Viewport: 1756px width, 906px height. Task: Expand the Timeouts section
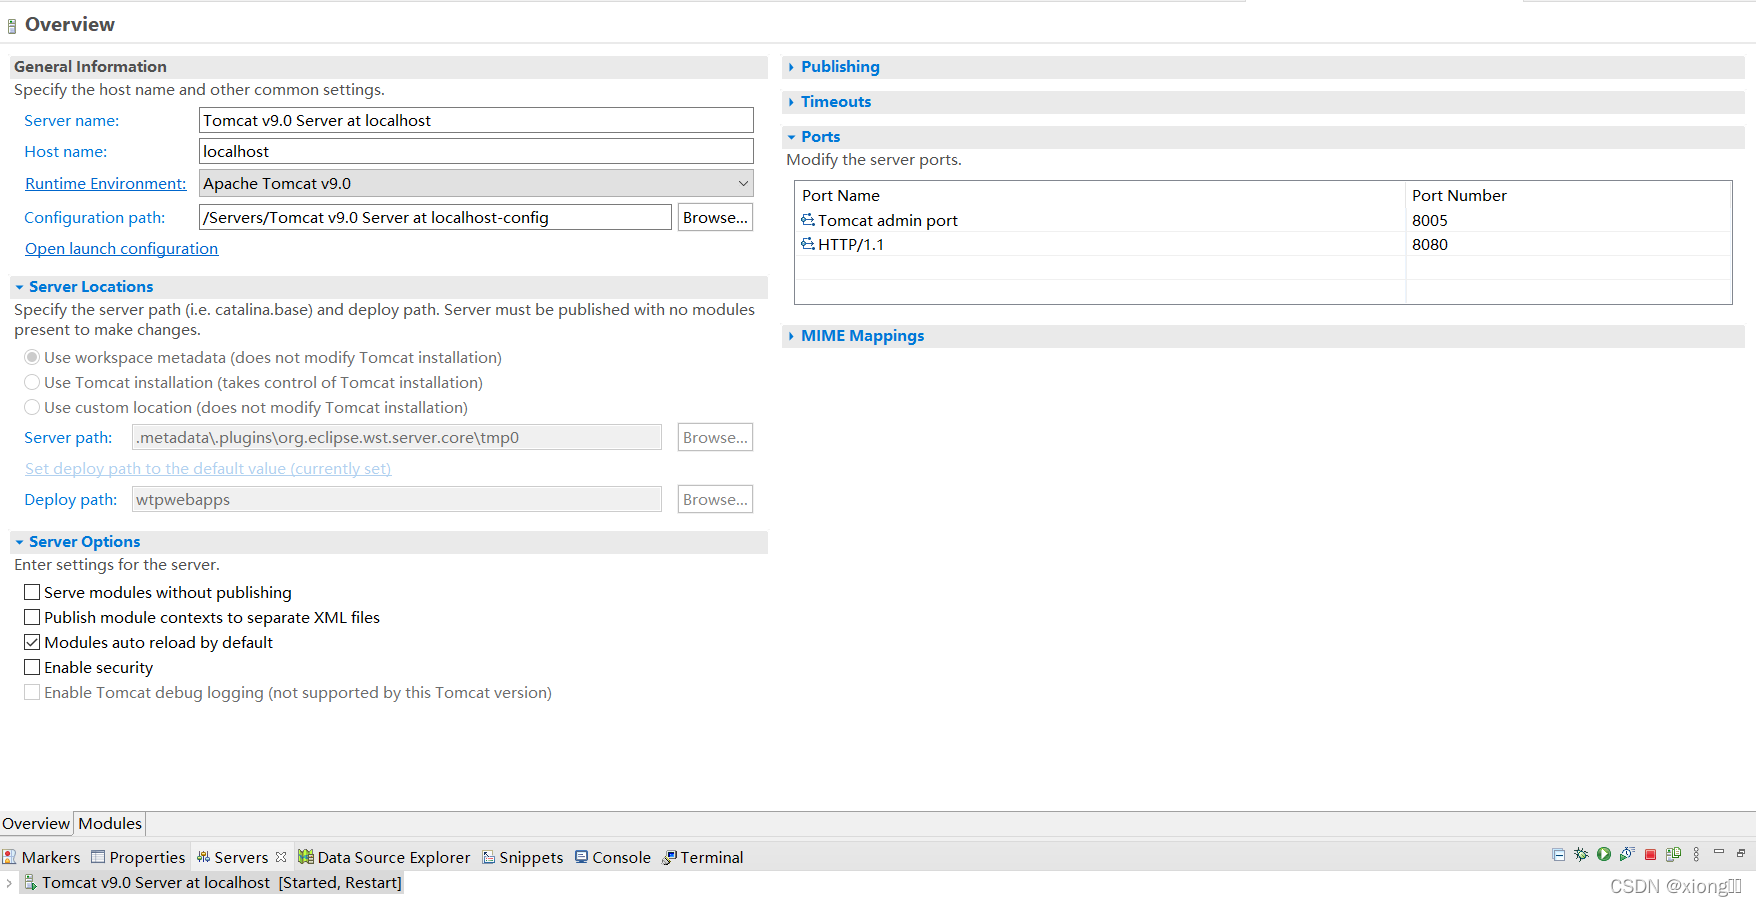[791, 102]
